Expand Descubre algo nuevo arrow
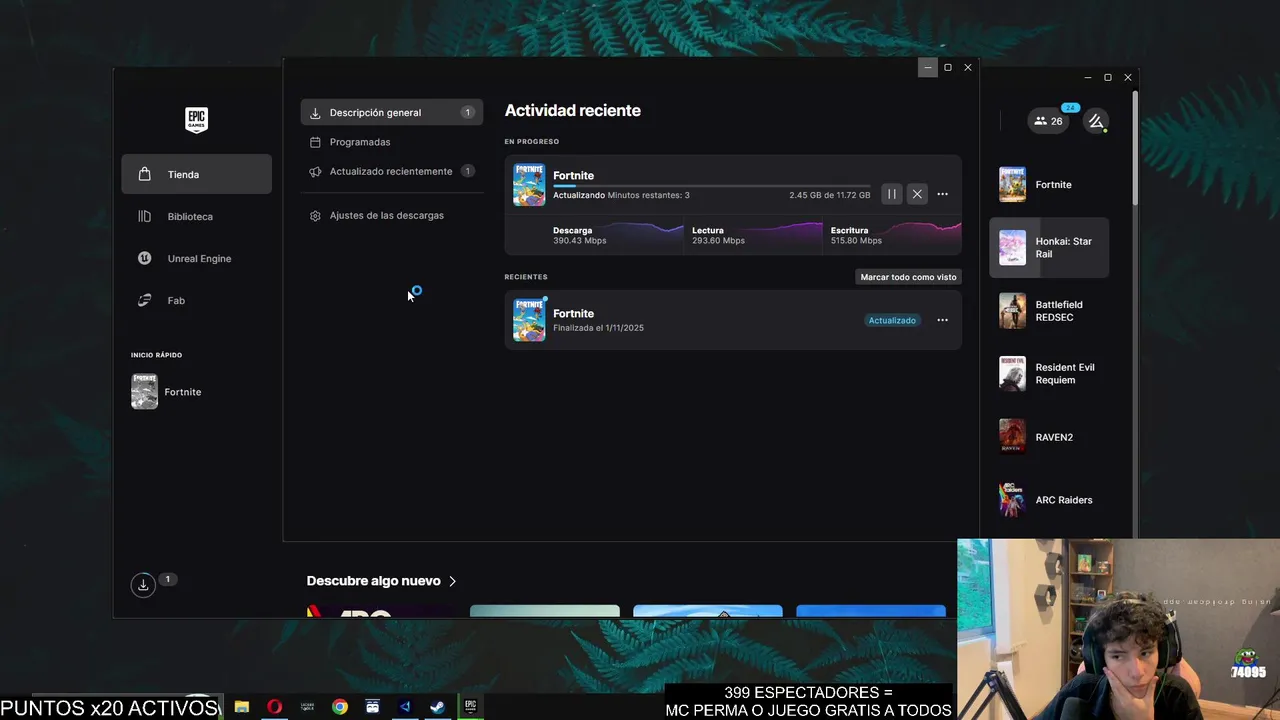Screen dimensions: 1280x720 (x=453, y=581)
